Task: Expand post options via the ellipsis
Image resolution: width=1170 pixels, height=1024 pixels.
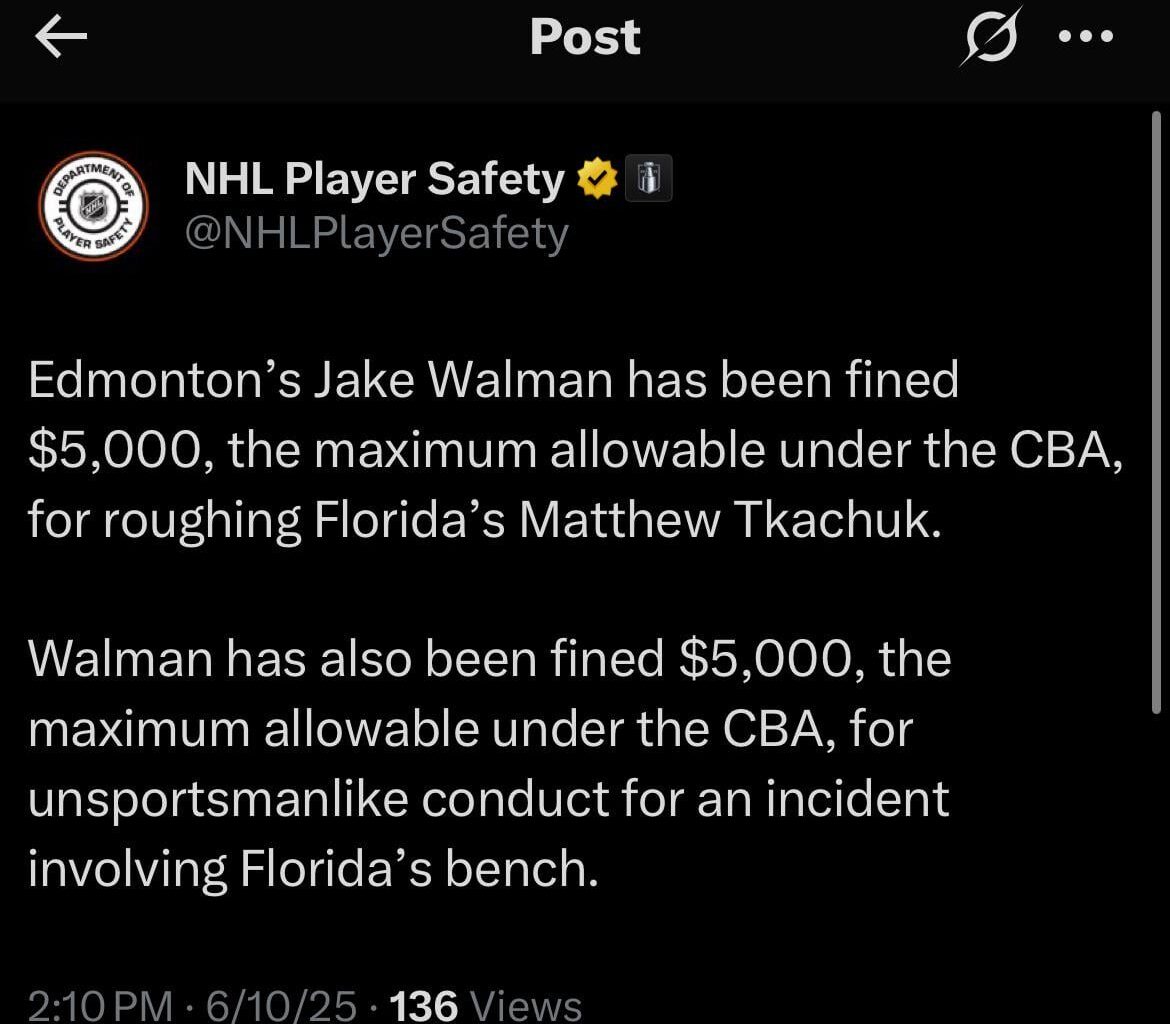Action: click(x=1084, y=36)
